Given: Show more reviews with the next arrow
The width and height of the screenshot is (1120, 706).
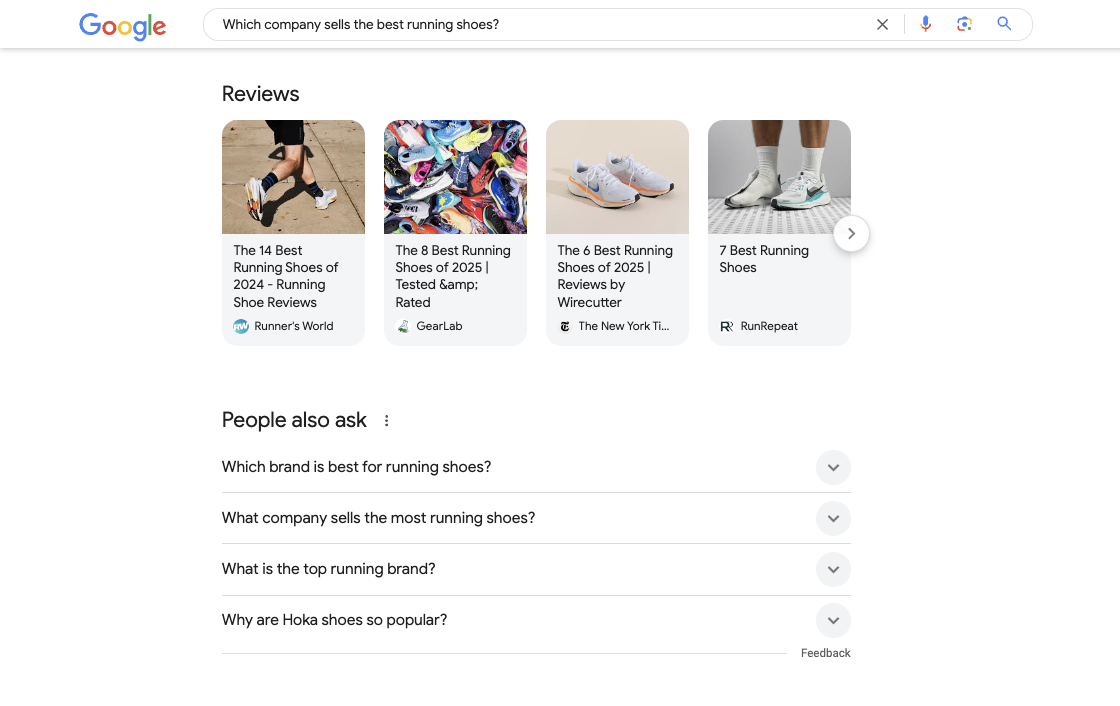Looking at the screenshot, I should pyautogui.click(x=851, y=233).
